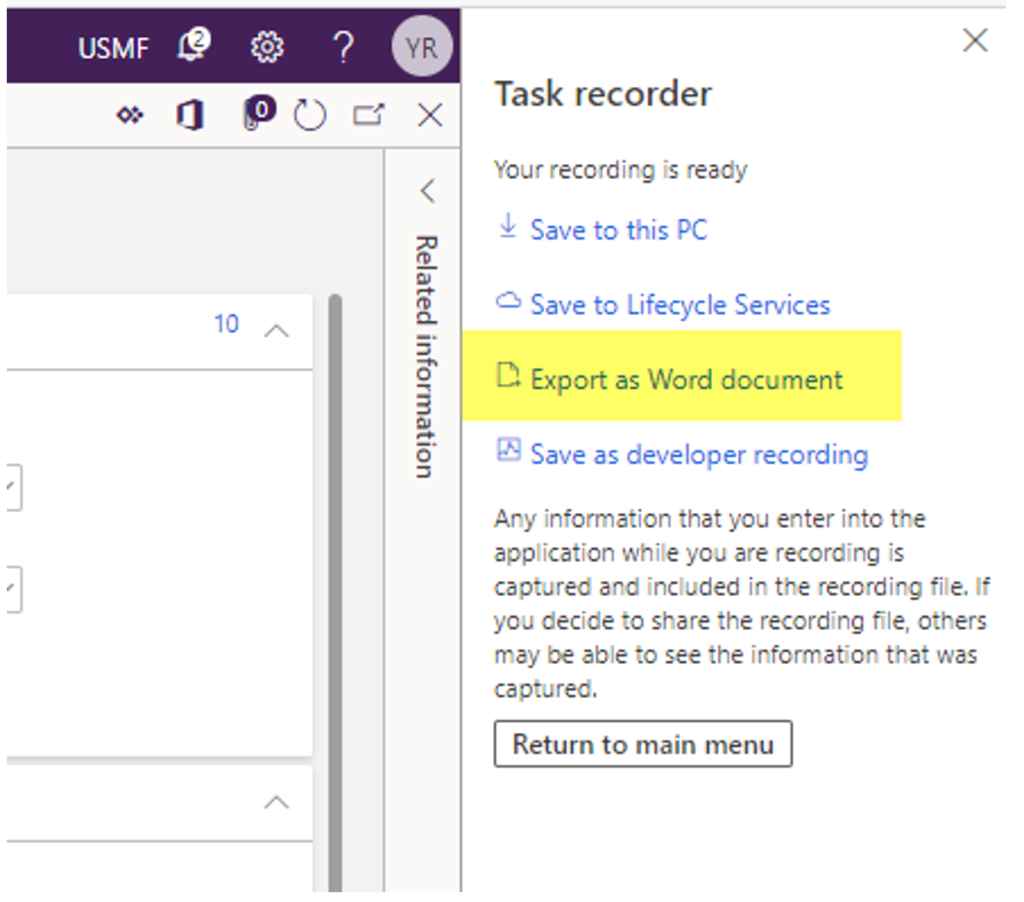Viewport: 1024px width, 902px height.
Task: Pop out the form in a new window
Action: tap(369, 114)
